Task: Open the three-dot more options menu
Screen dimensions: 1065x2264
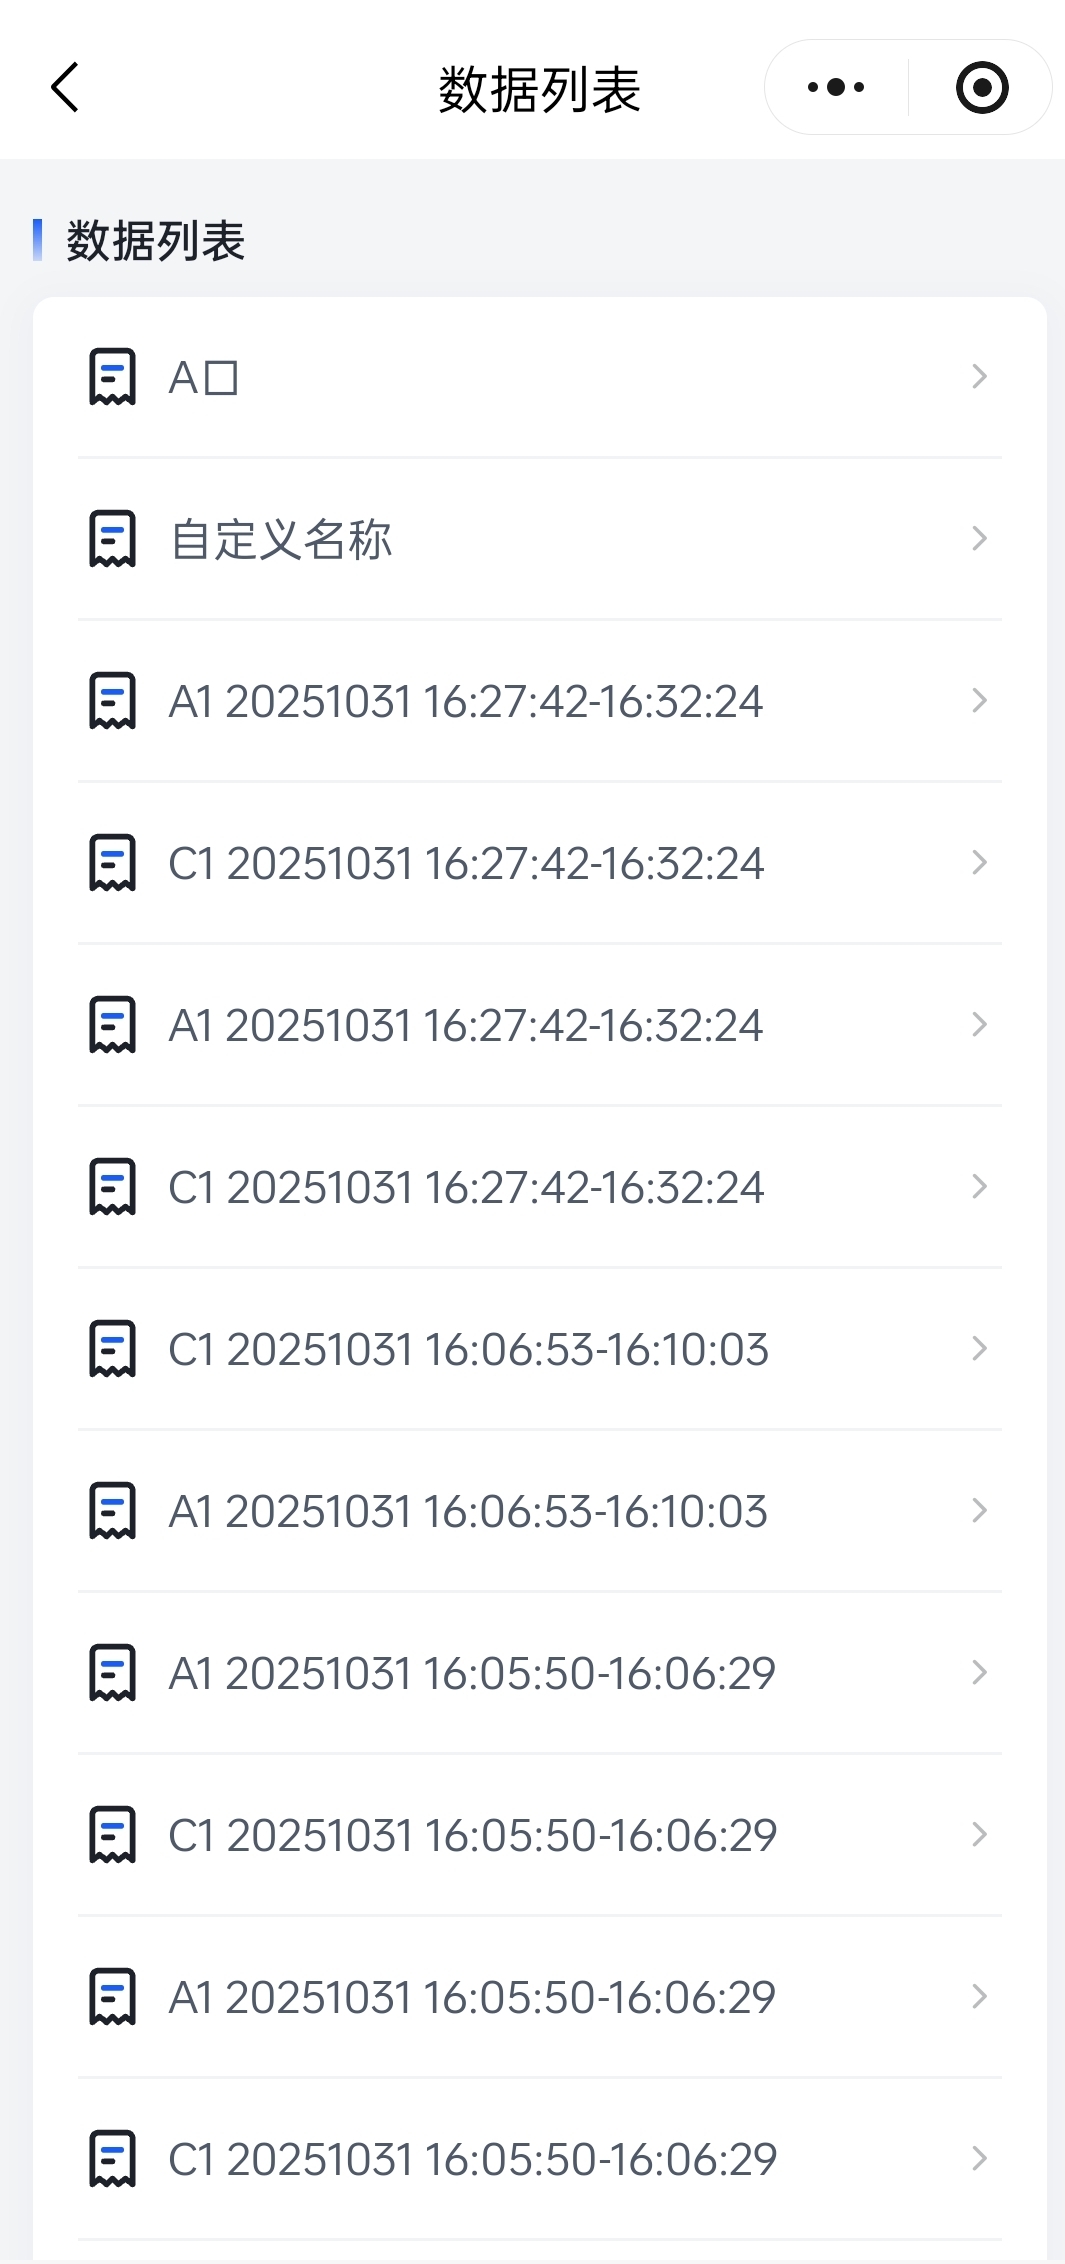Action: (x=836, y=88)
